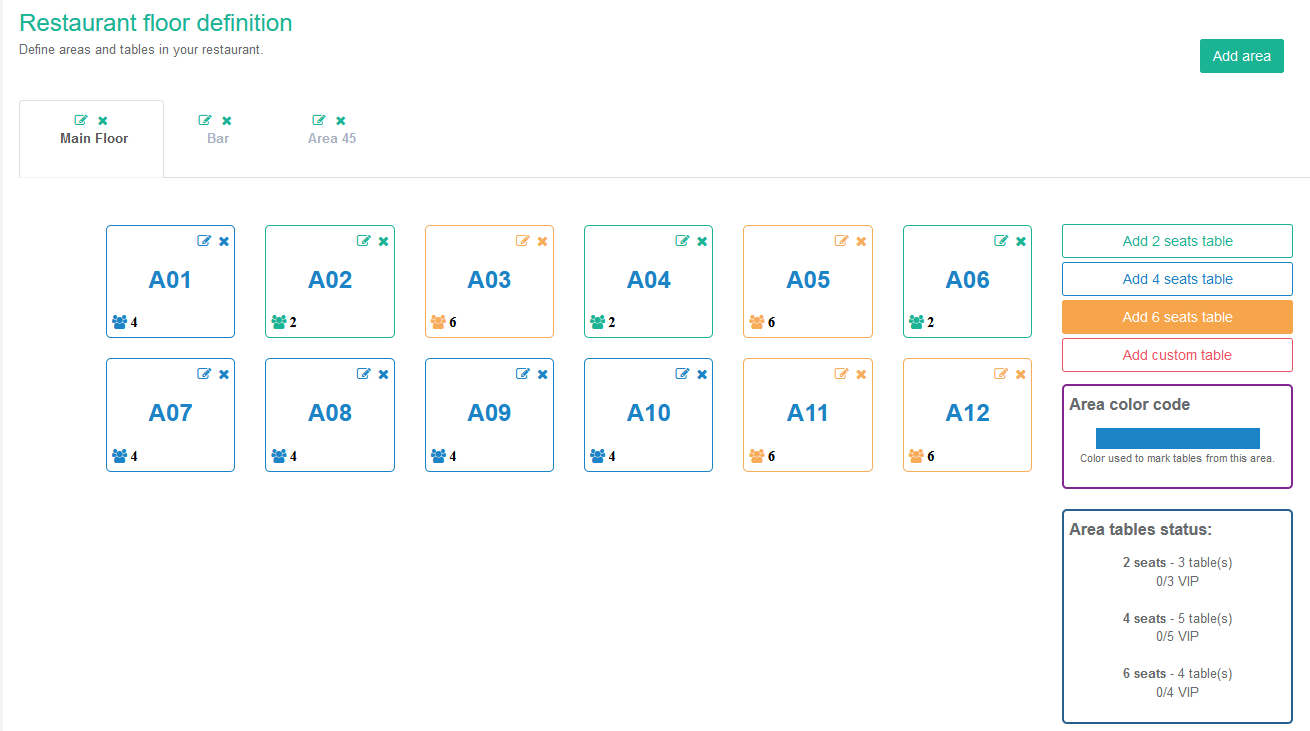Click the blue area color code swatch
The height and width of the screenshot is (731, 1310).
coord(1177,438)
